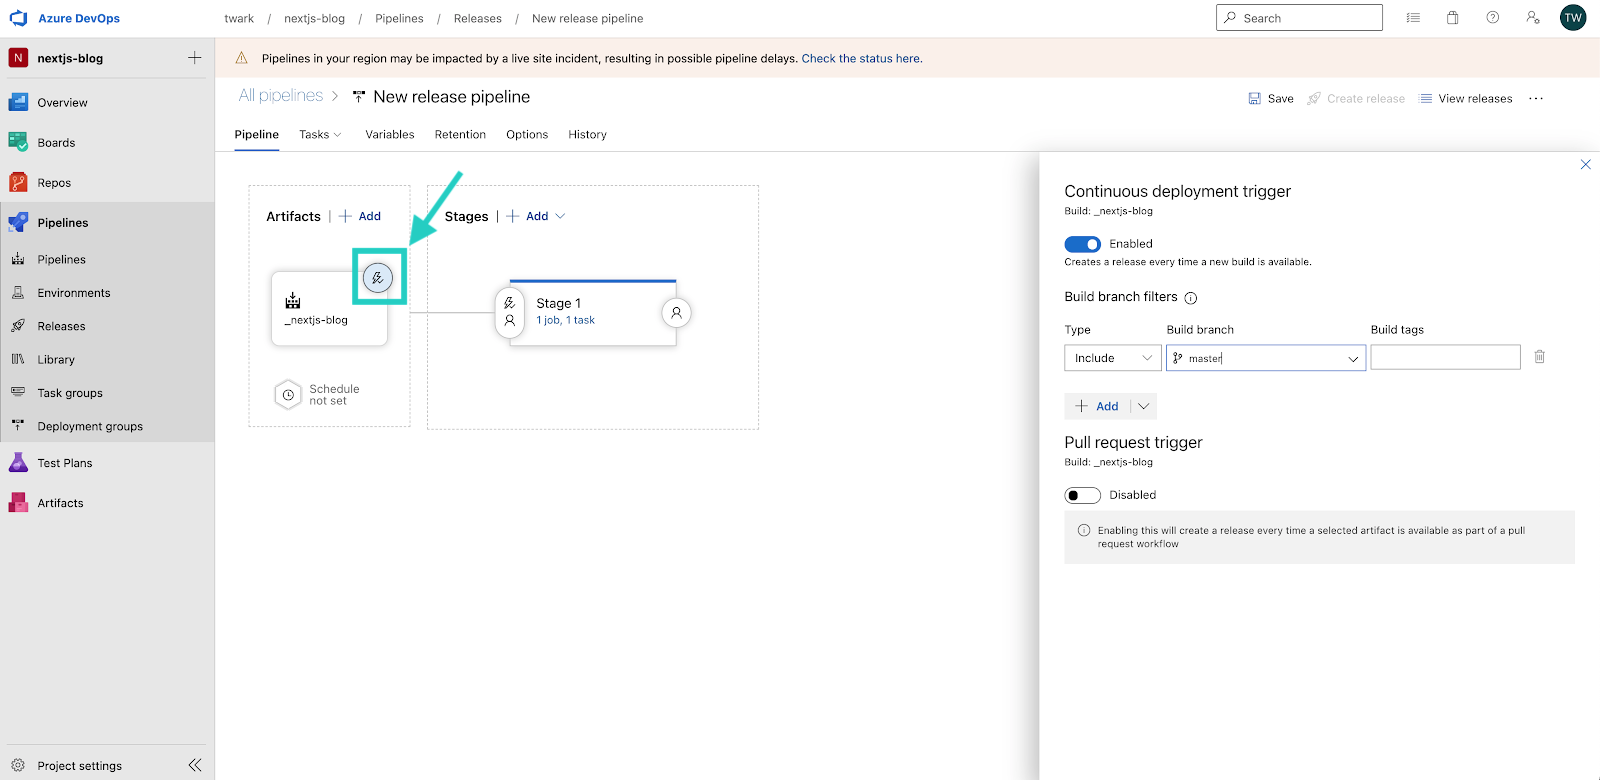Open View releases
Viewport: 1600px width, 780px height.
(x=1466, y=98)
